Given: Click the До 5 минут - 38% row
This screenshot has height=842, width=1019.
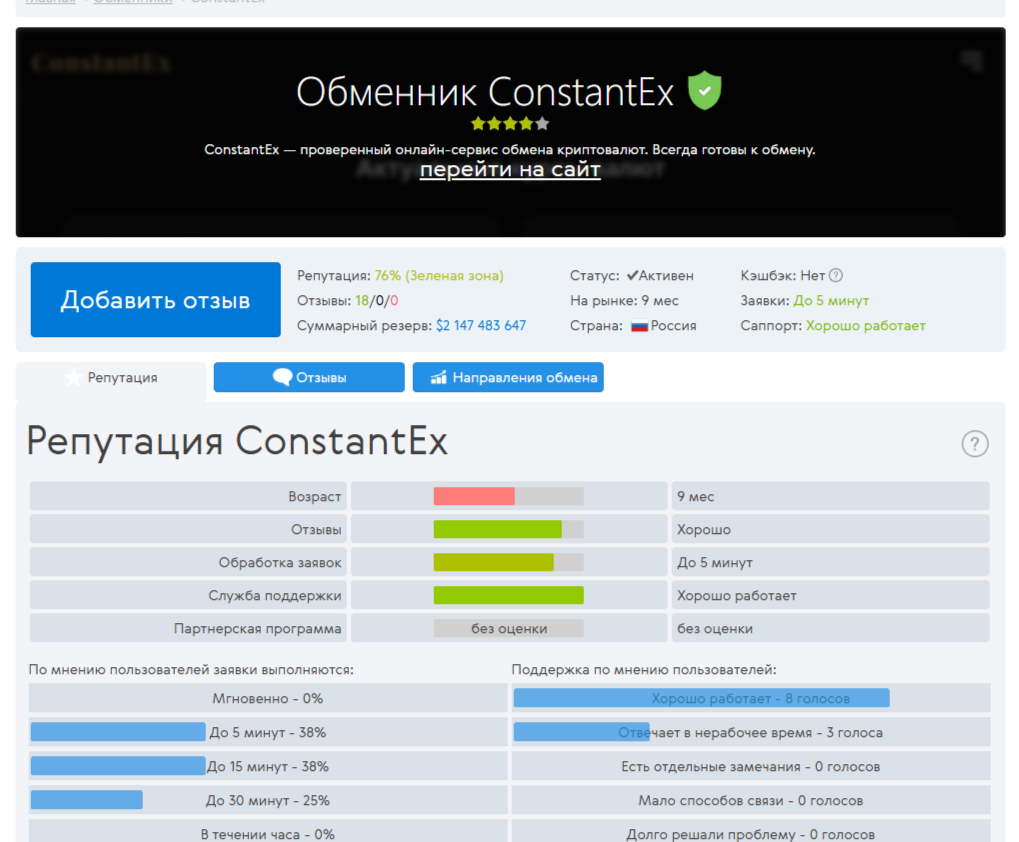Looking at the screenshot, I should coord(268,732).
